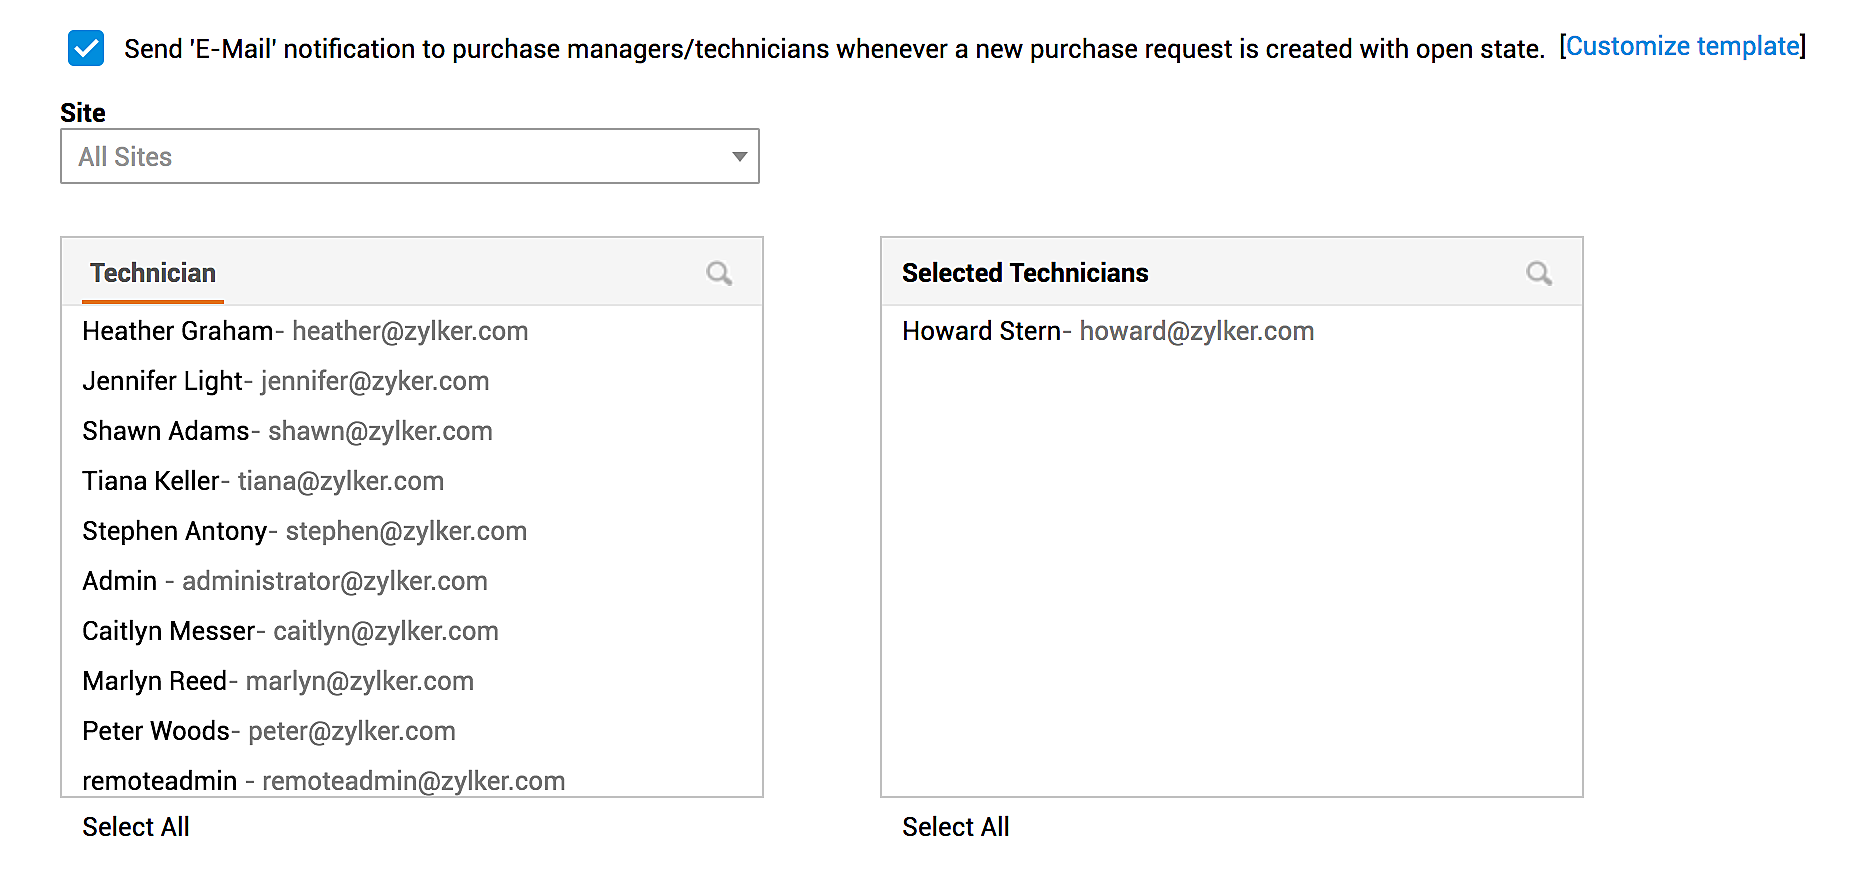Viewport: 1852px width, 876px height.
Task: Uncheck the E-Mail notification checkbox
Action: pos(86,48)
